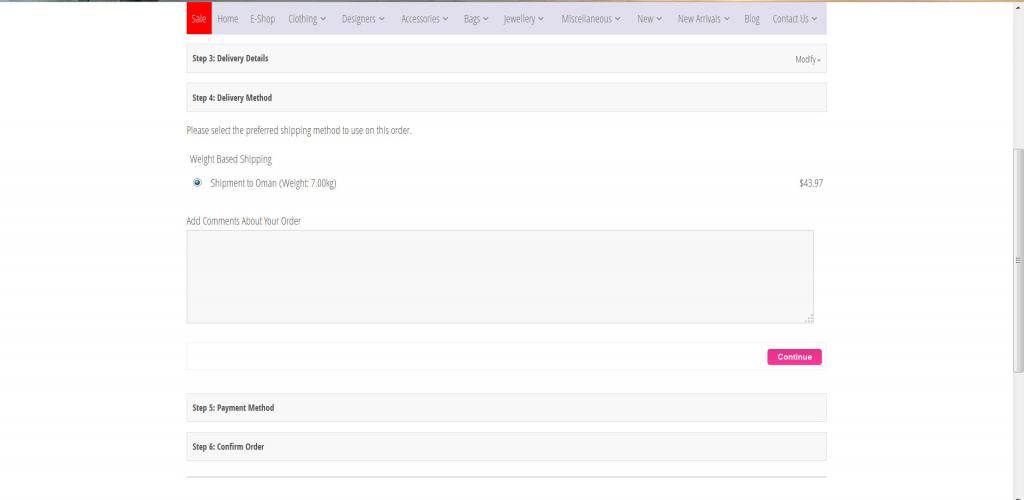Click the Shipment to Oman label
1024x500 pixels.
(273, 183)
